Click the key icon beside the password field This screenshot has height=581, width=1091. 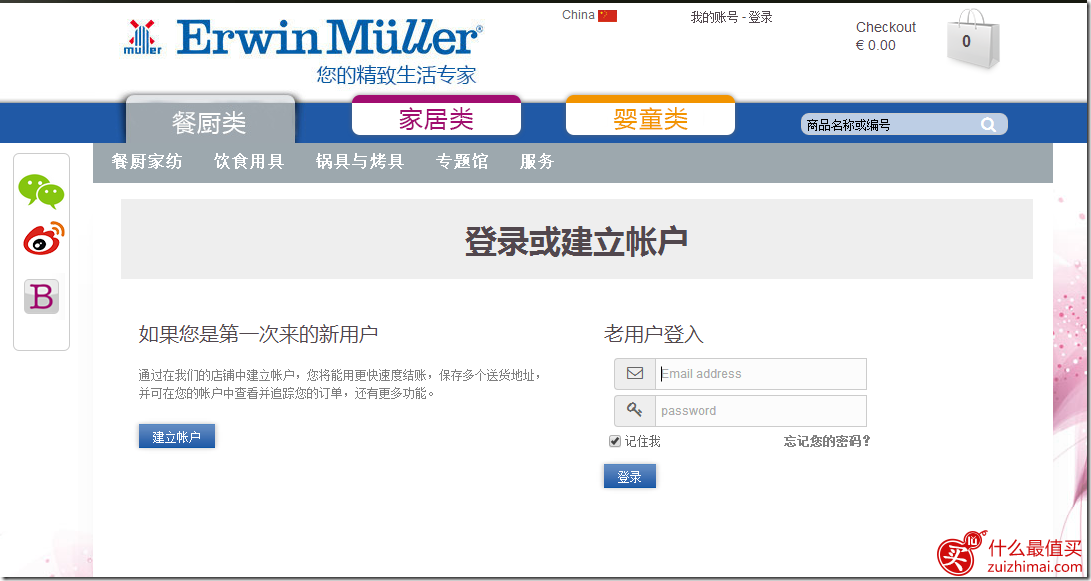(x=635, y=411)
